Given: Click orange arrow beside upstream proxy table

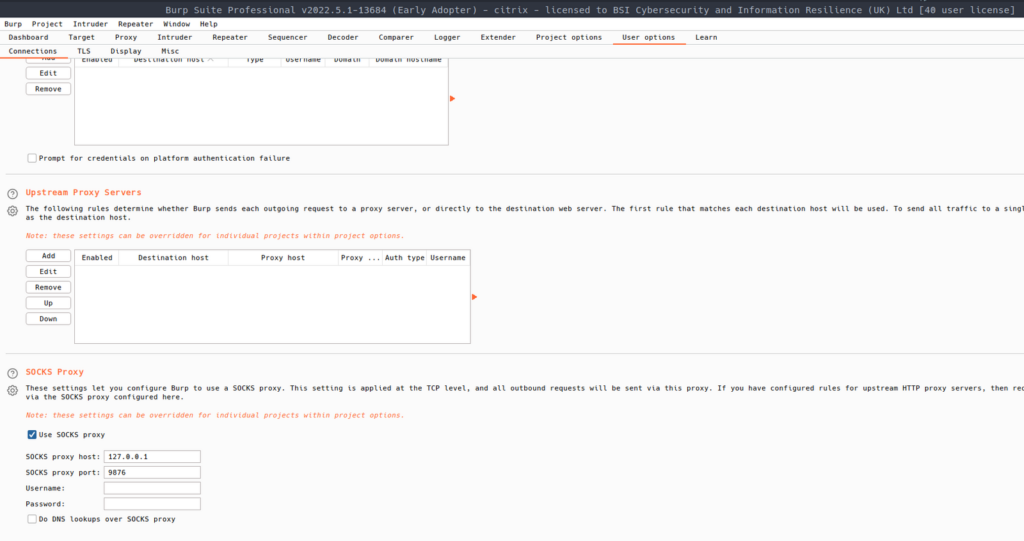Looking at the screenshot, I should coord(474,297).
